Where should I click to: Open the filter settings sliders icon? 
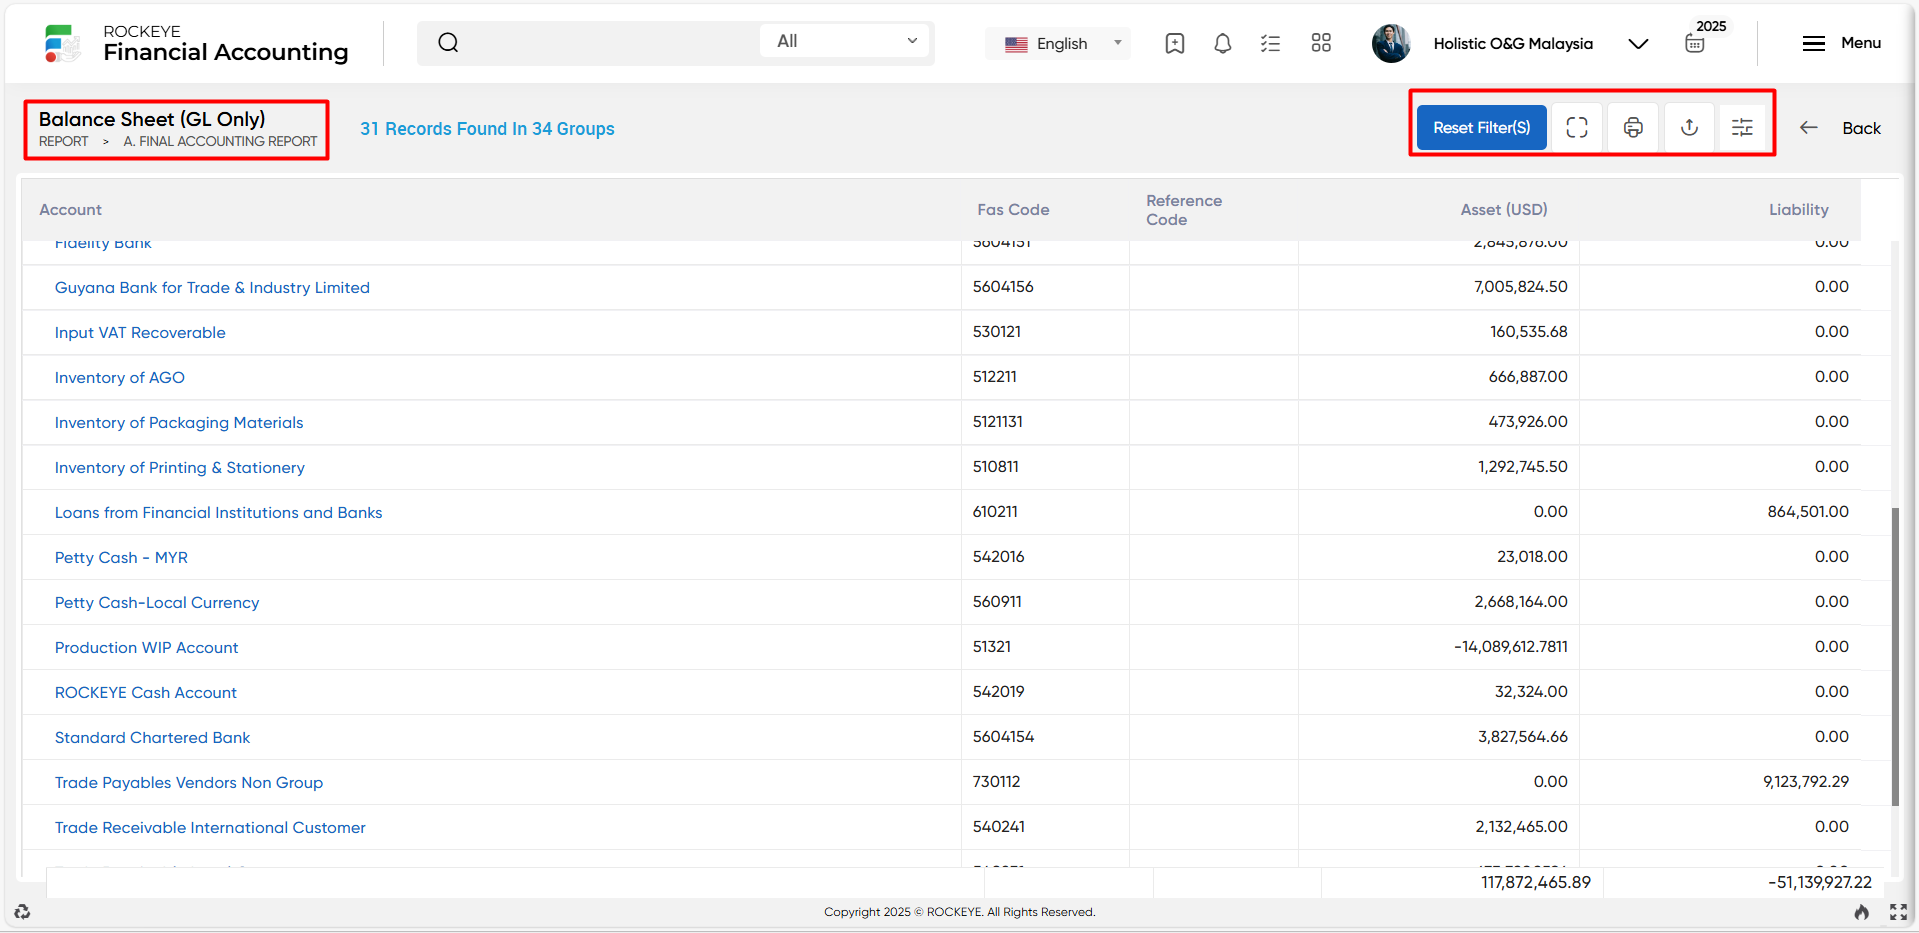(x=1742, y=128)
